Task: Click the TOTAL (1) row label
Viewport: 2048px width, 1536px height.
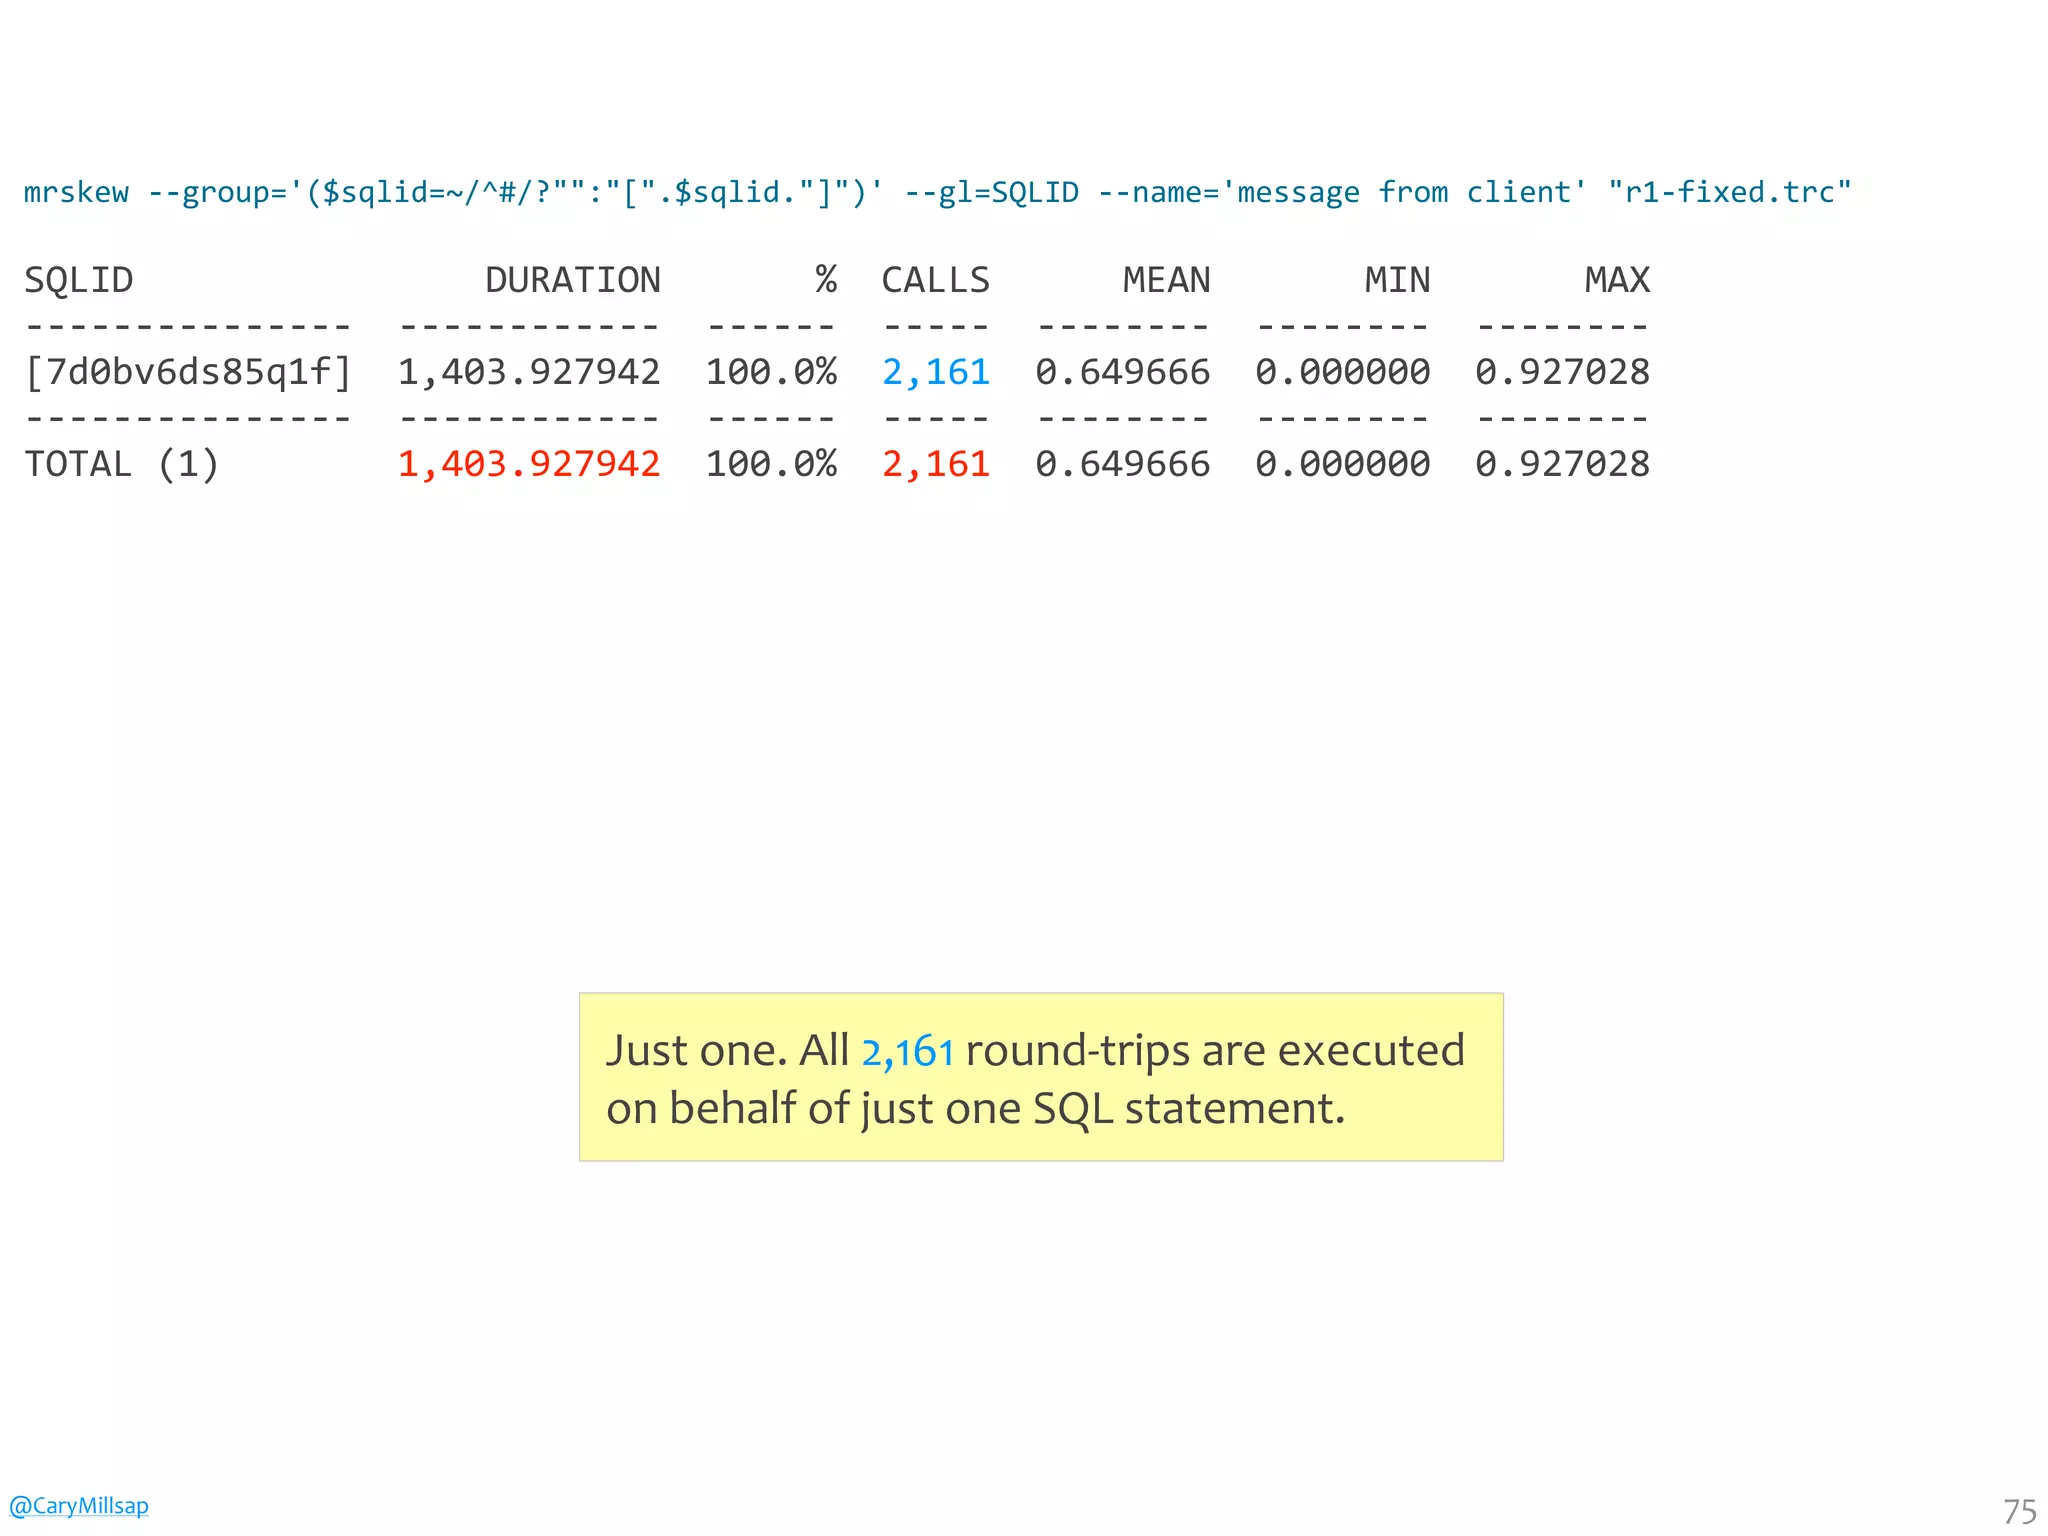Action: click(121, 464)
